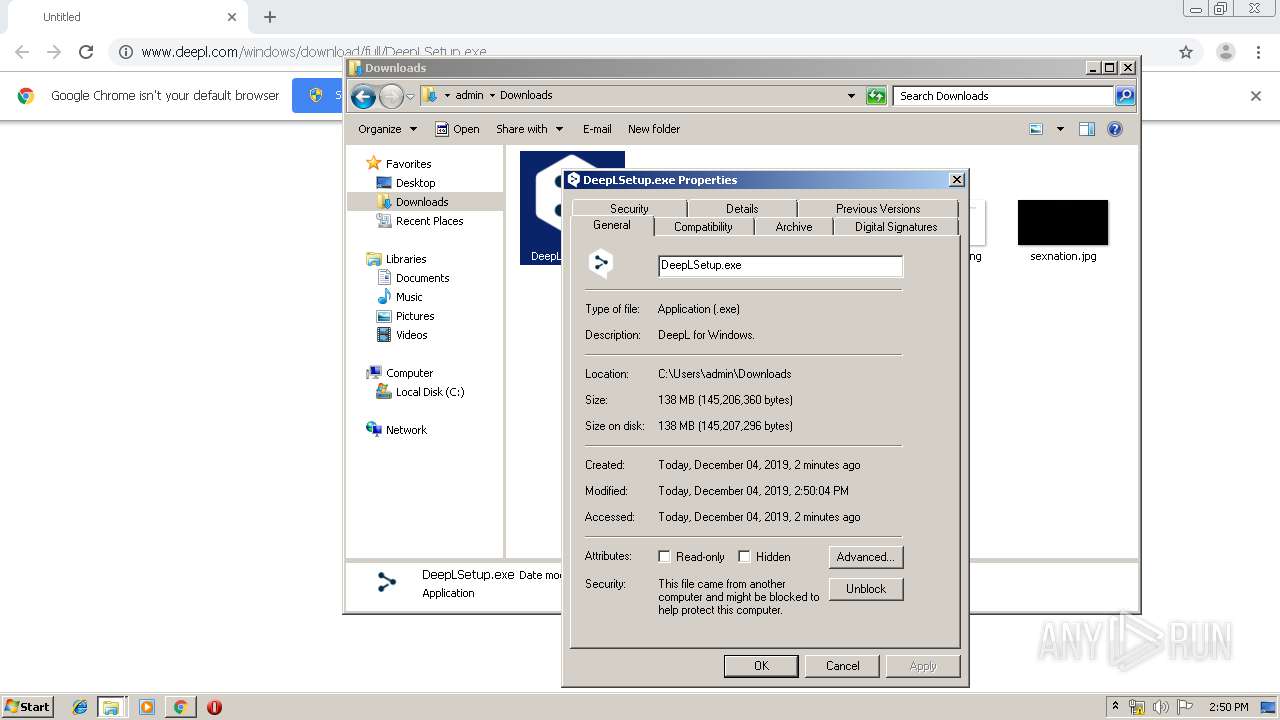Open Internet Explorer from taskbar
The width and height of the screenshot is (1280, 720).
80,707
